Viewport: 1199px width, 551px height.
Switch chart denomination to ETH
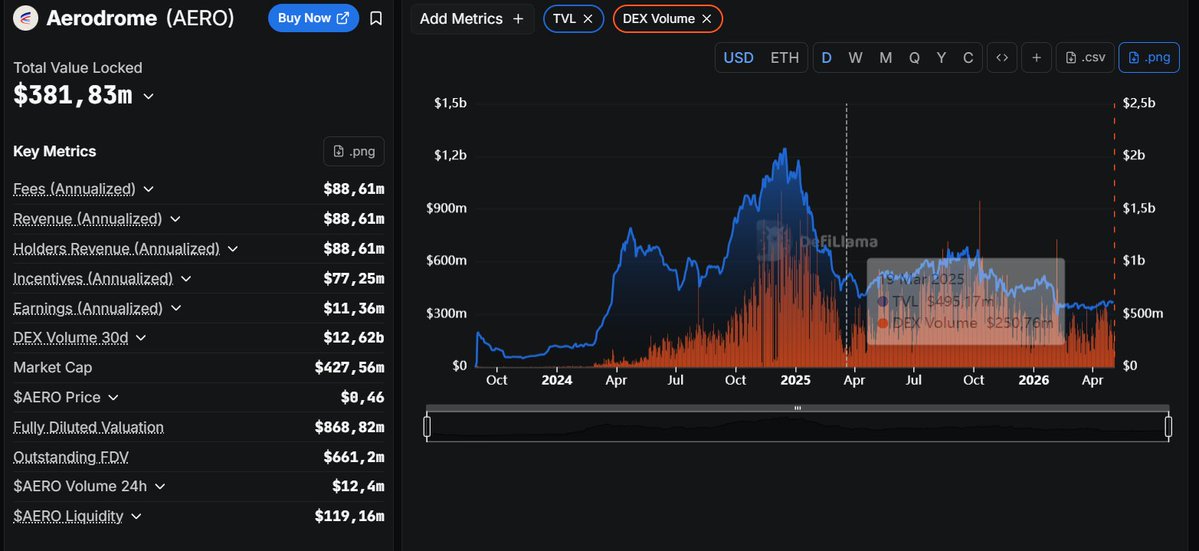pos(785,58)
